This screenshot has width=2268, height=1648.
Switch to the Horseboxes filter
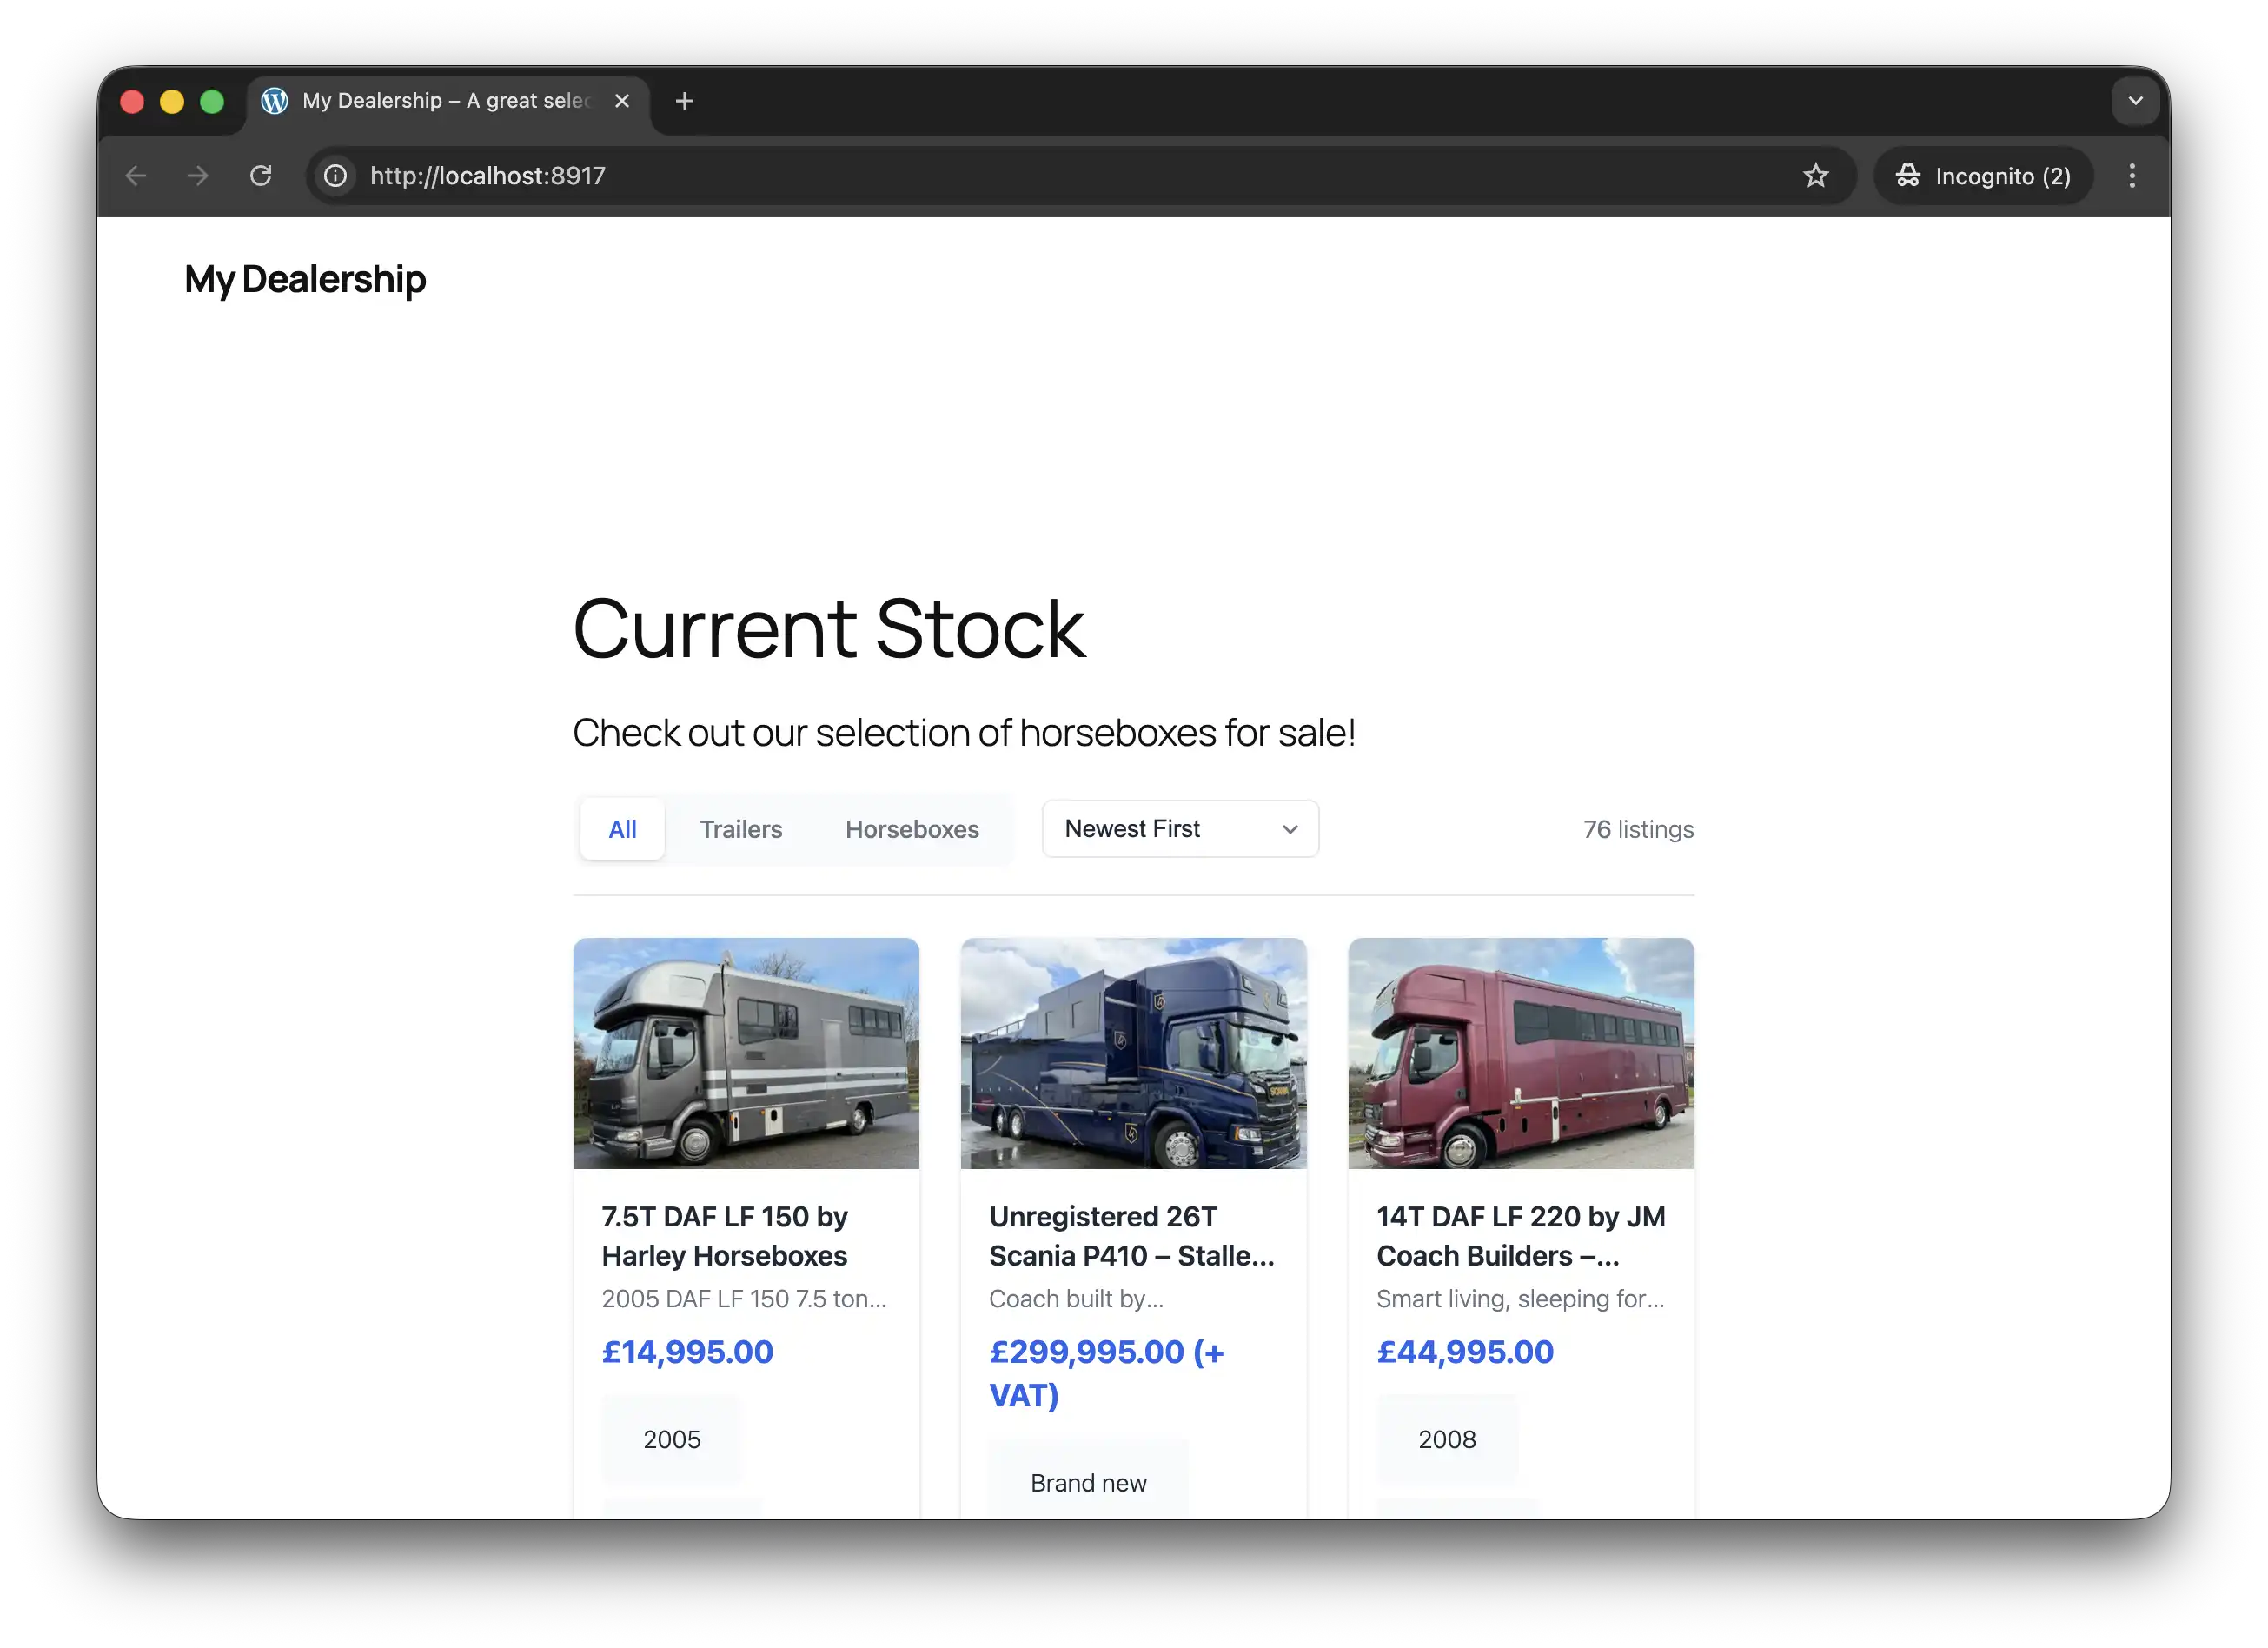(911, 828)
